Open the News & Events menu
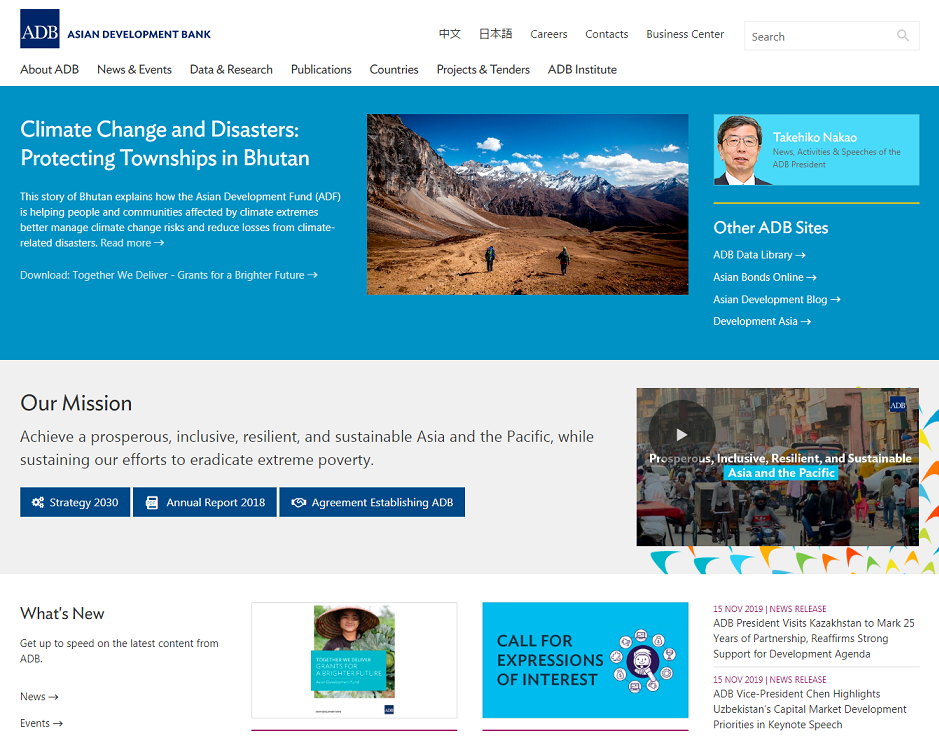939x737 pixels. (x=134, y=69)
